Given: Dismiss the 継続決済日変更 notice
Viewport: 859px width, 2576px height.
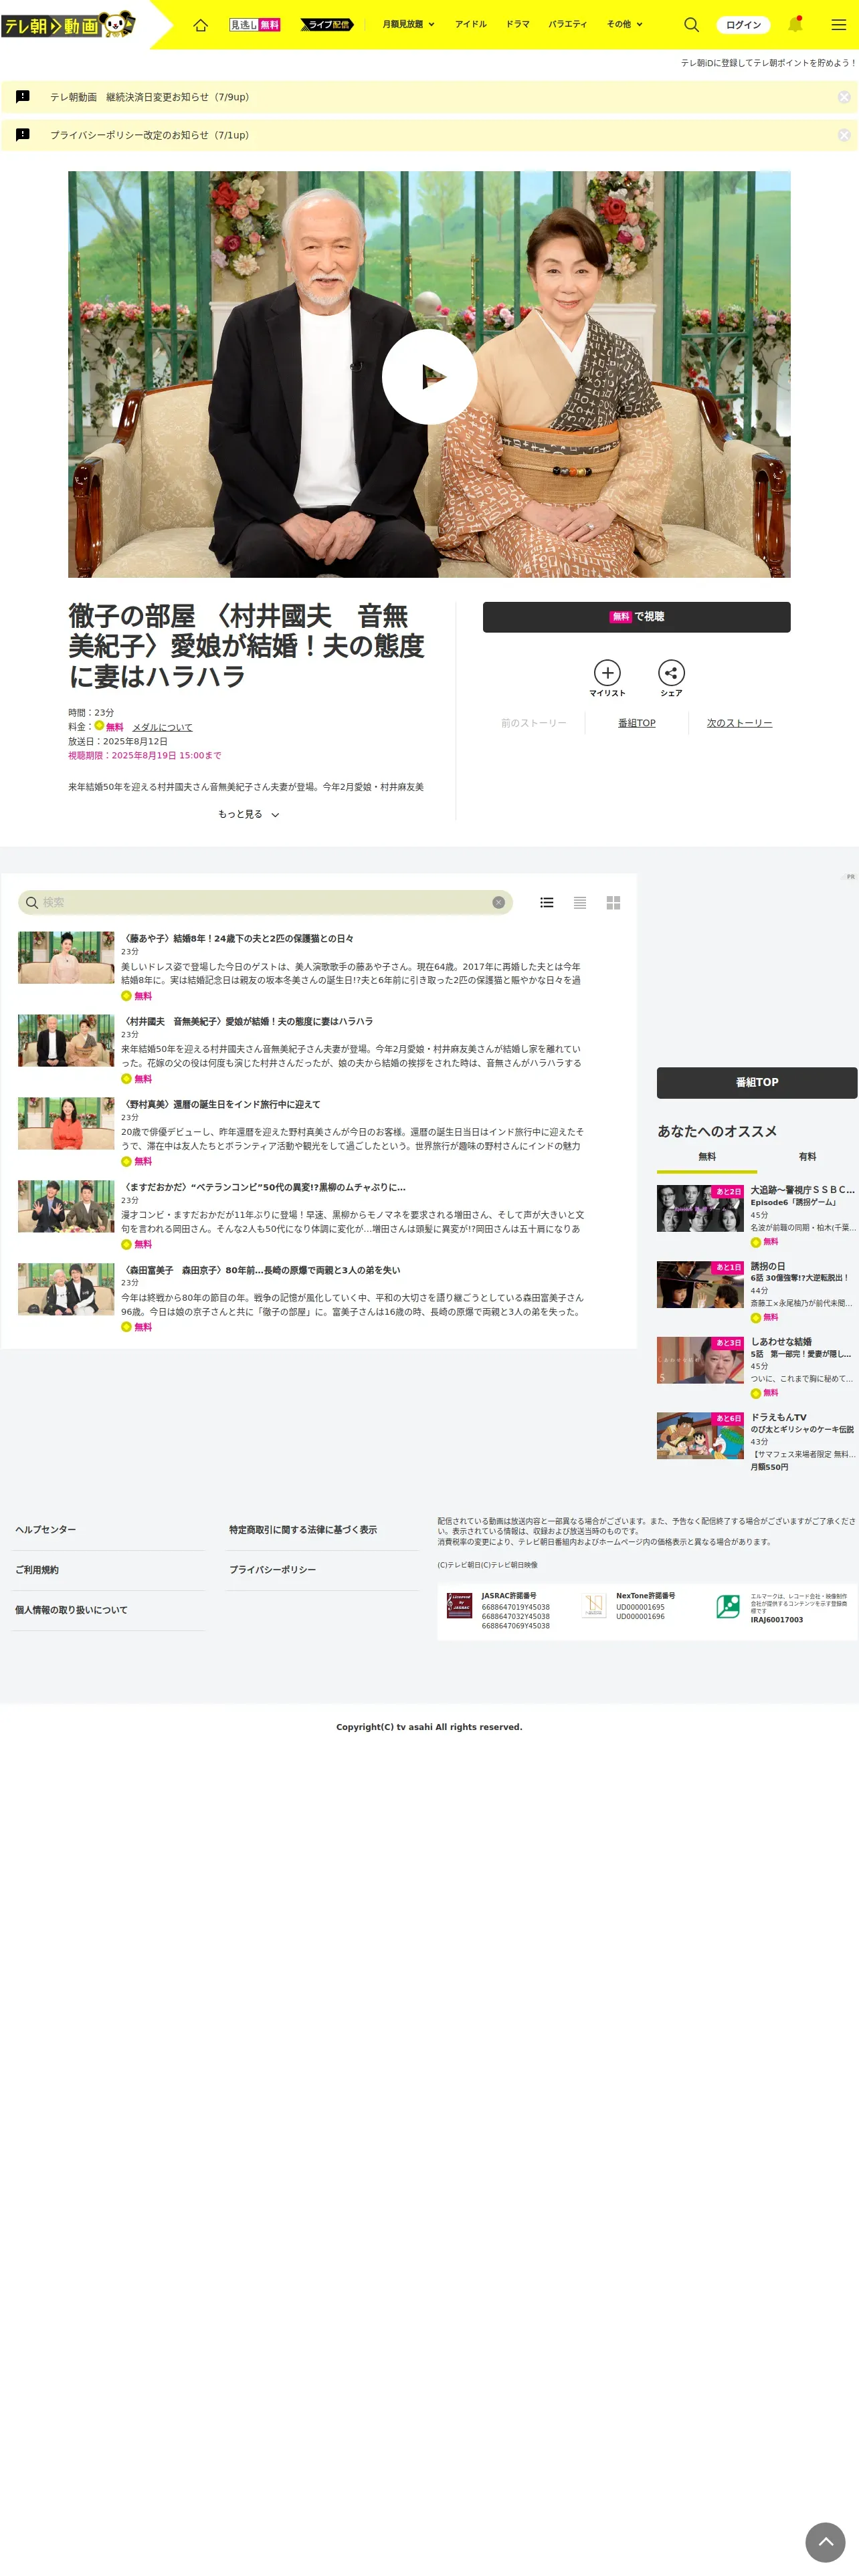Looking at the screenshot, I should [844, 97].
